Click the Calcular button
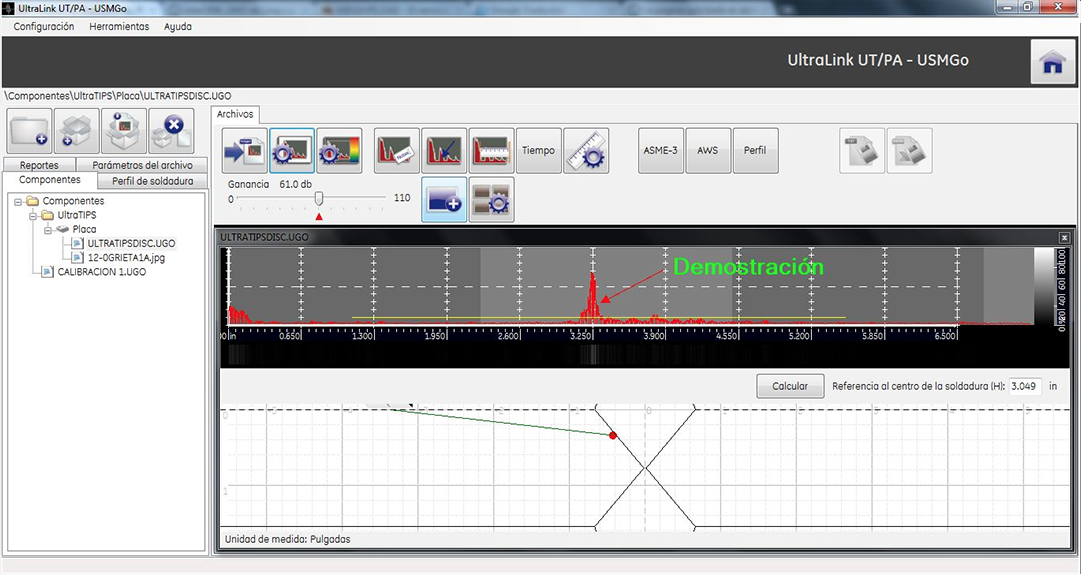This screenshot has width=1082, height=575. (x=790, y=387)
